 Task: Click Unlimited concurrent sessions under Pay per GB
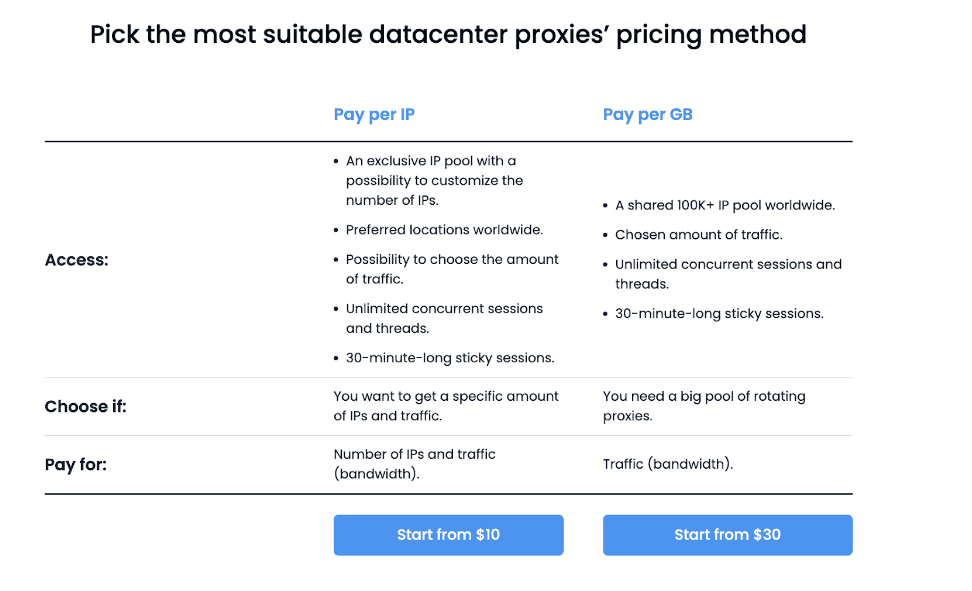click(728, 274)
